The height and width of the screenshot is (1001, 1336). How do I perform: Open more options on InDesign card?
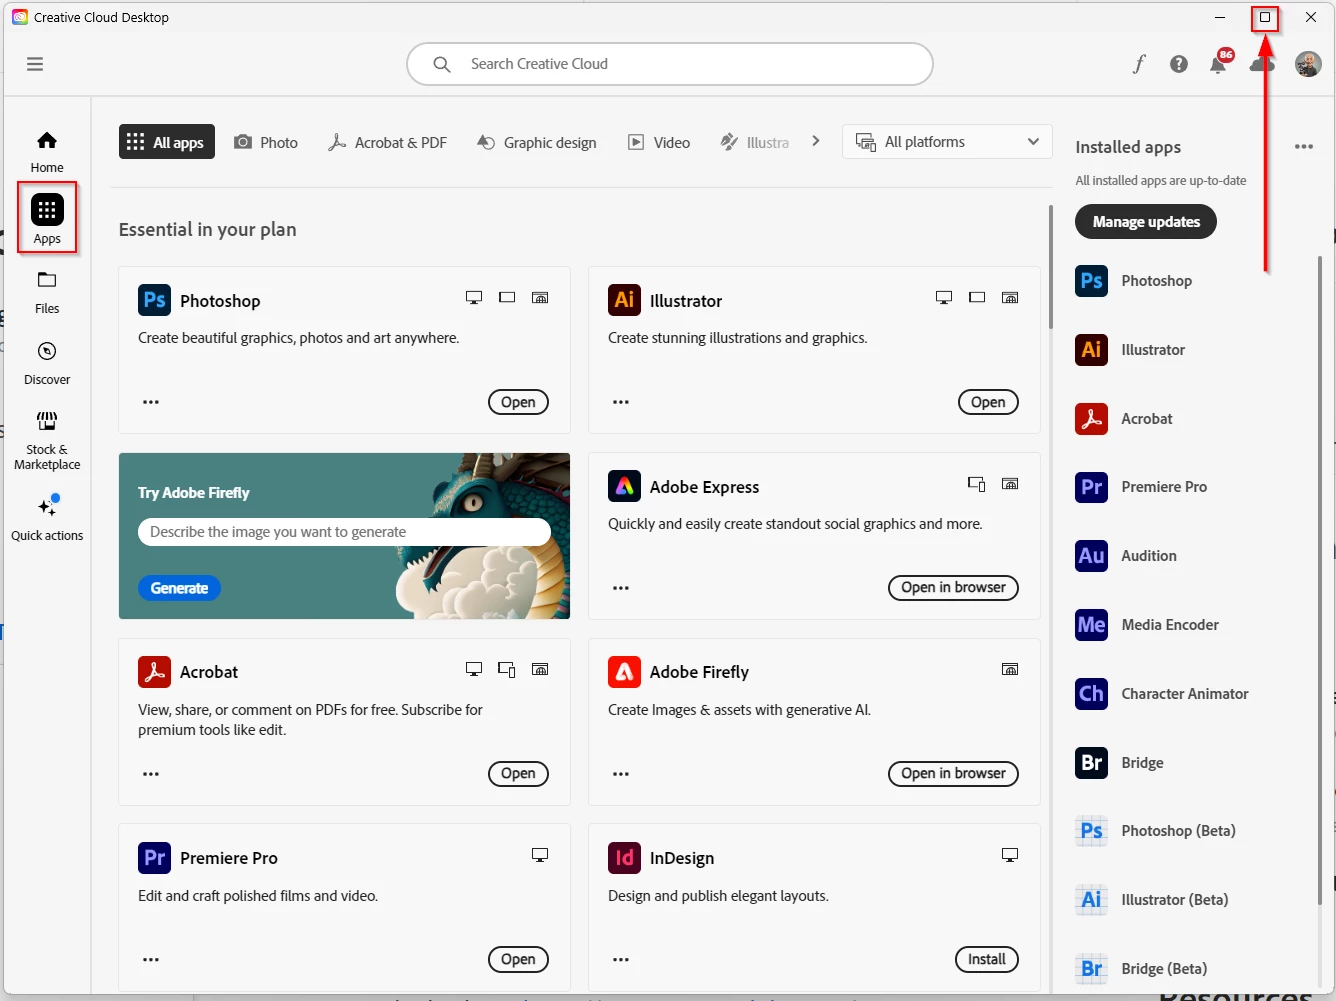click(621, 960)
